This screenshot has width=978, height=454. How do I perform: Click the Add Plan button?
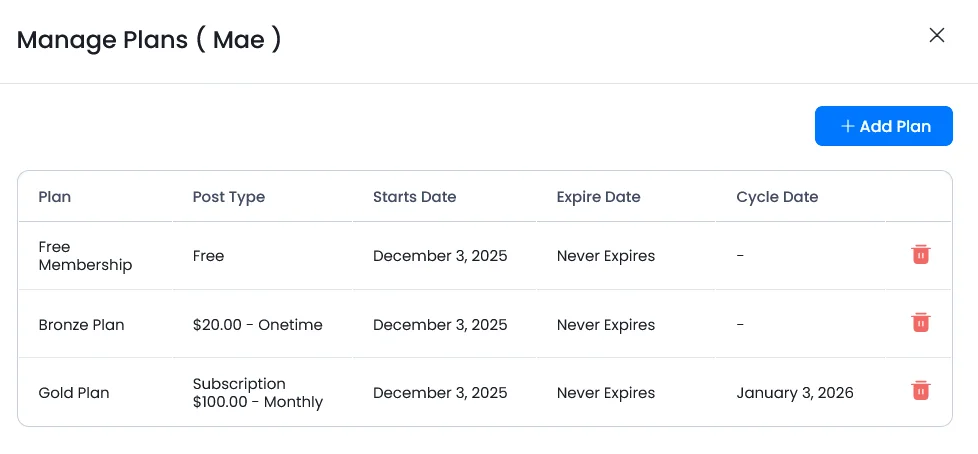coord(884,126)
